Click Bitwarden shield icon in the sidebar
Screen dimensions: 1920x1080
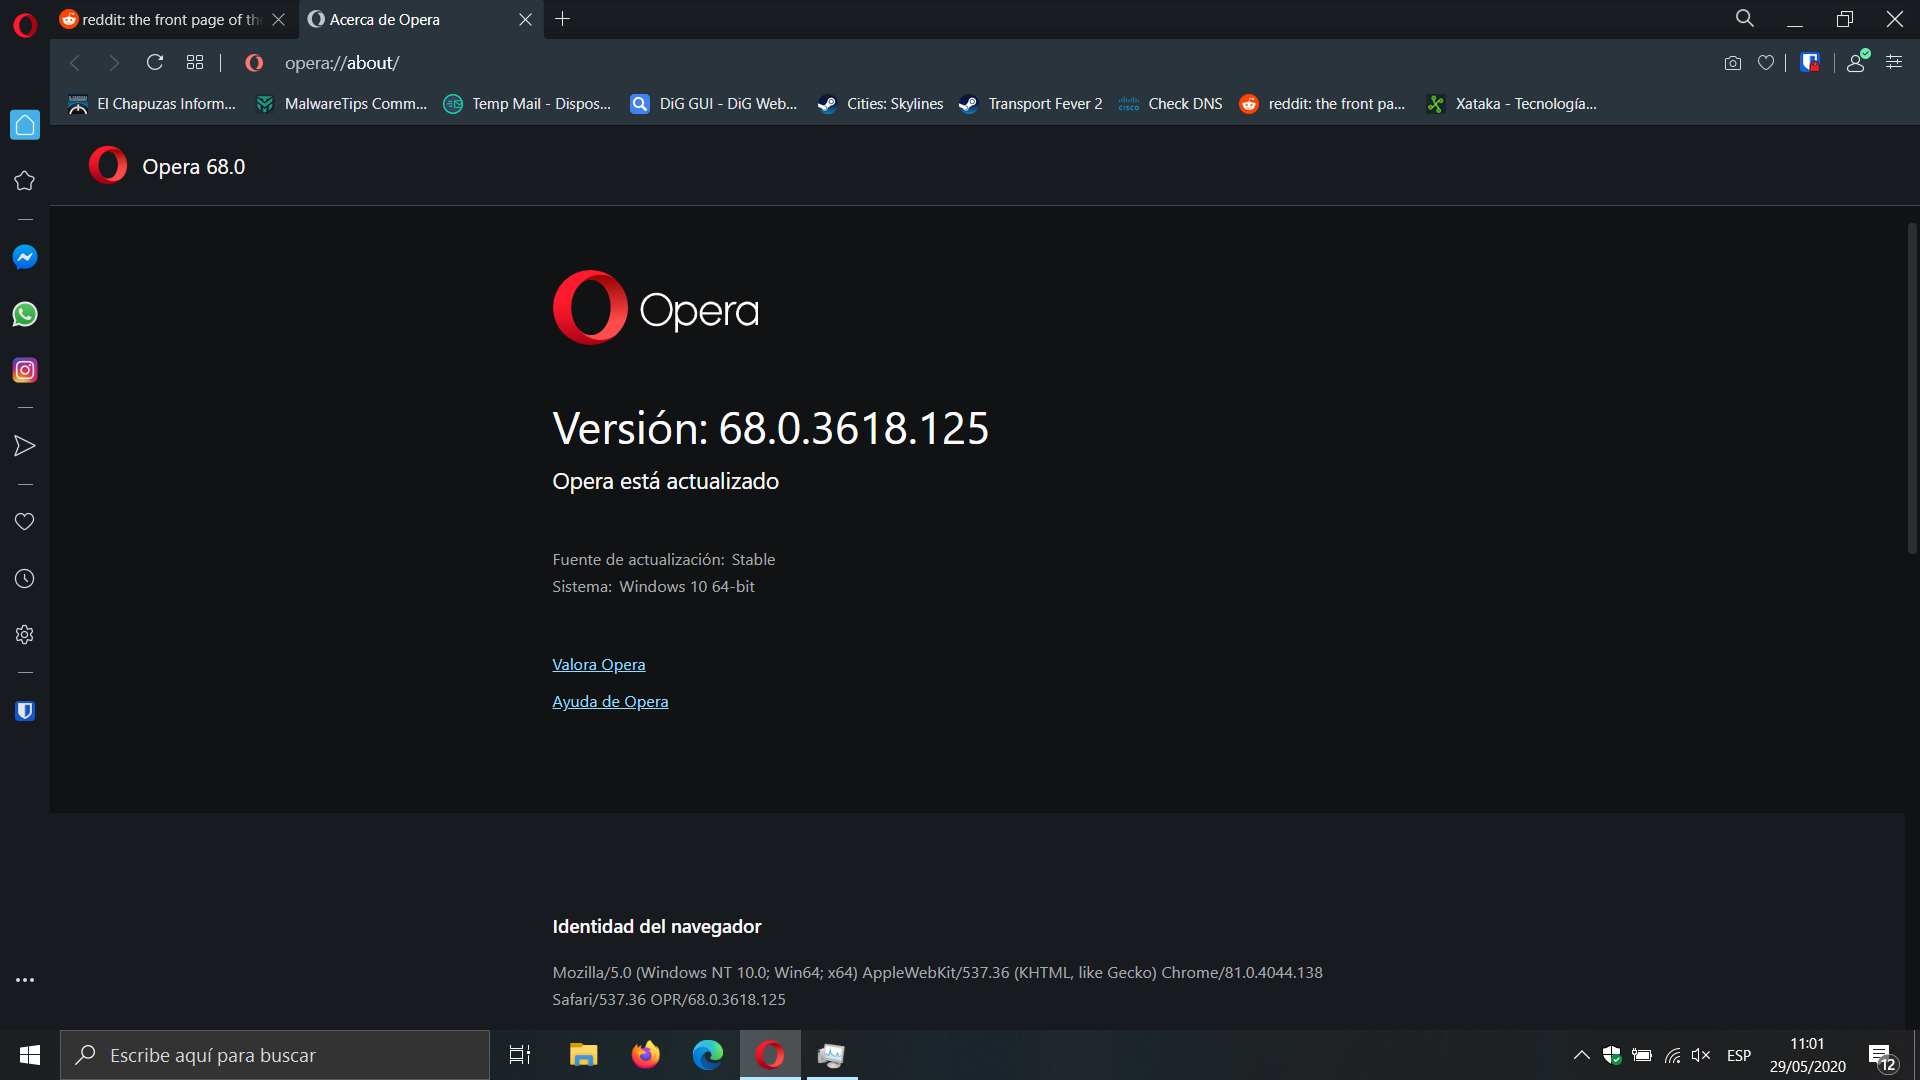[x=25, y=711]
